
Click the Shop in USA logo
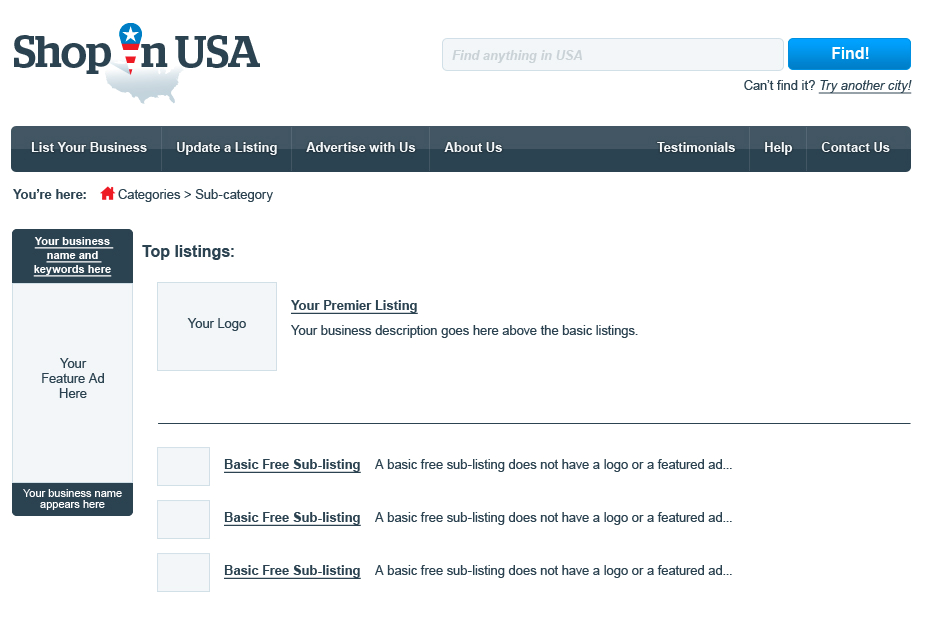(x=136, y=60)
